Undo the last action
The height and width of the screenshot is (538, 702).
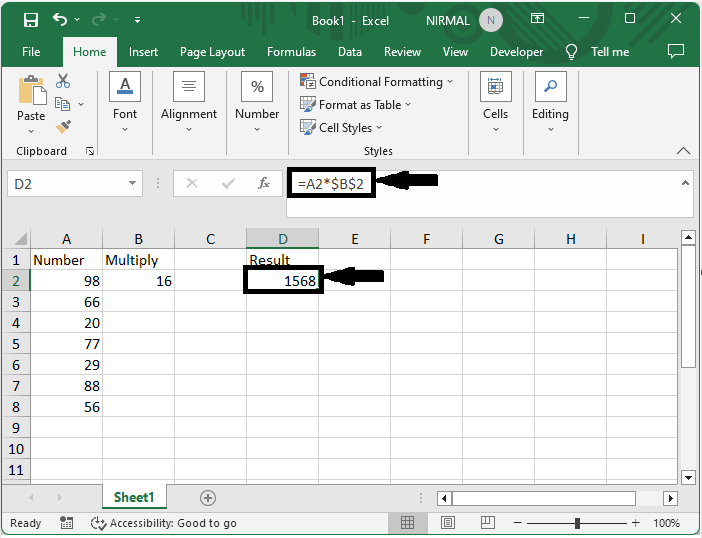click(x=60, y=19)
